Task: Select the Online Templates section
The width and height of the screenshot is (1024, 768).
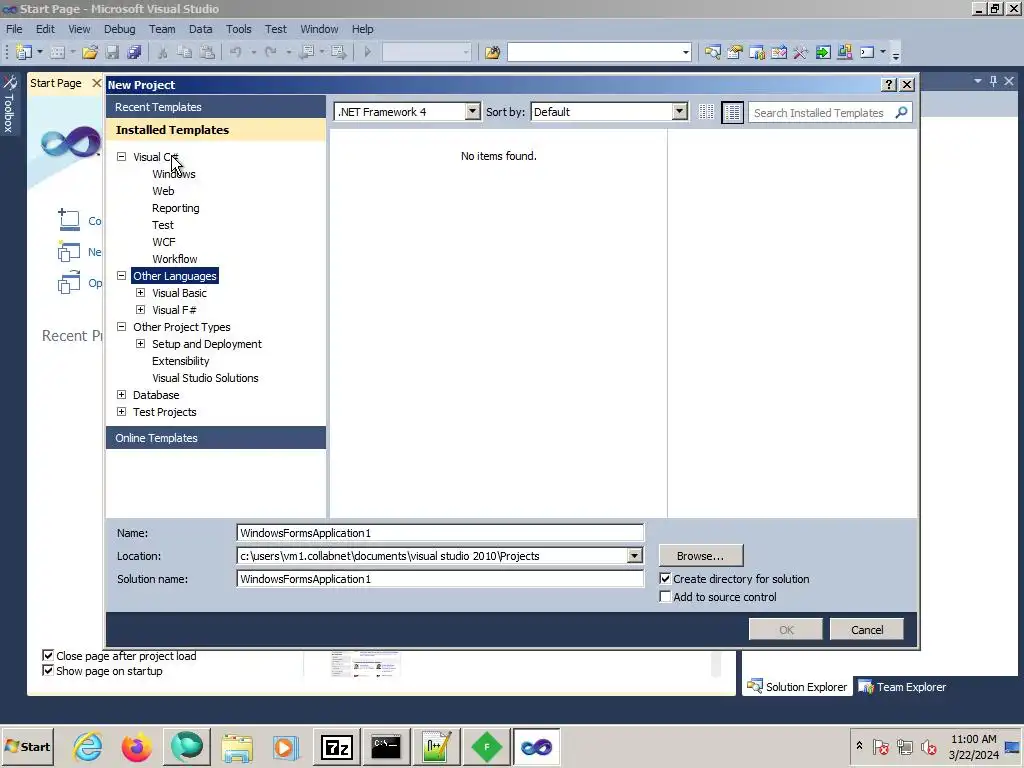Action: pyautogui.click(x=216, y=438)
